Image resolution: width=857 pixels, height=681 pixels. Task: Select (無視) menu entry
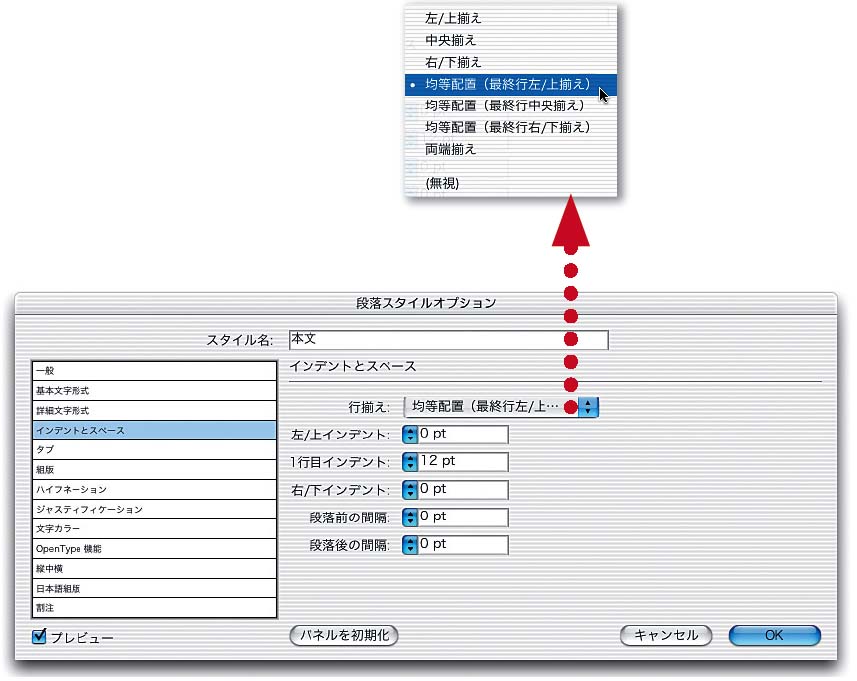(510, 183)
